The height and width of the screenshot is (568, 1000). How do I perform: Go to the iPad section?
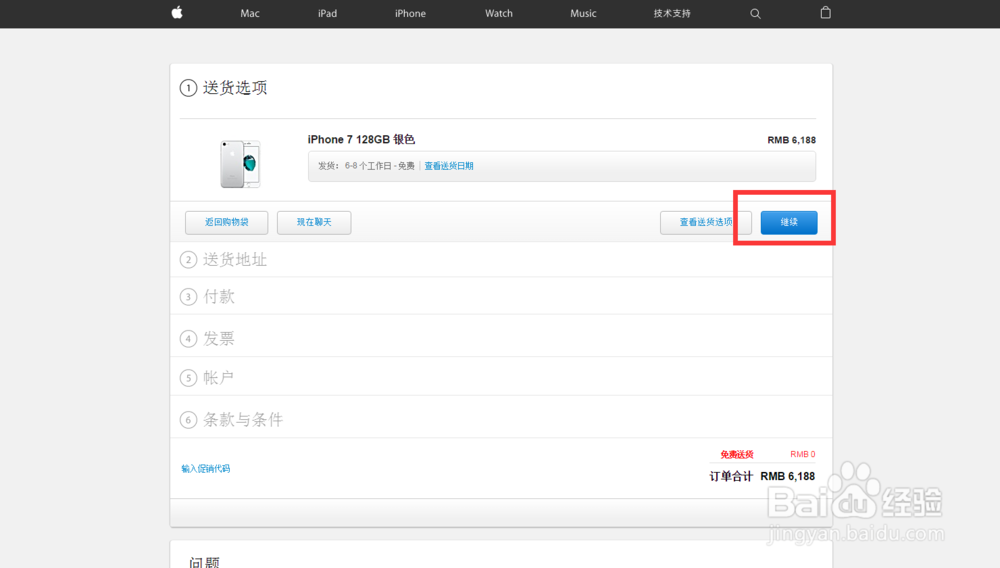coord(327,13)
